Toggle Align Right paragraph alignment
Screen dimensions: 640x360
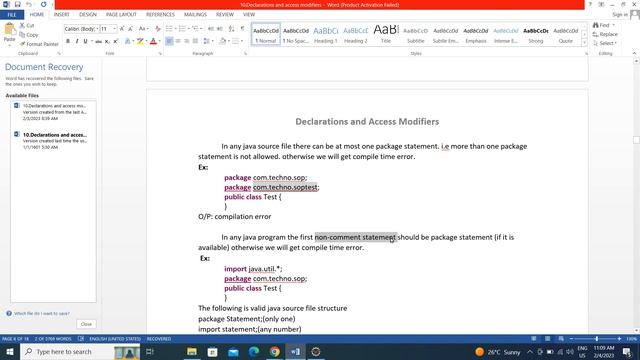[x=187, y=41]
